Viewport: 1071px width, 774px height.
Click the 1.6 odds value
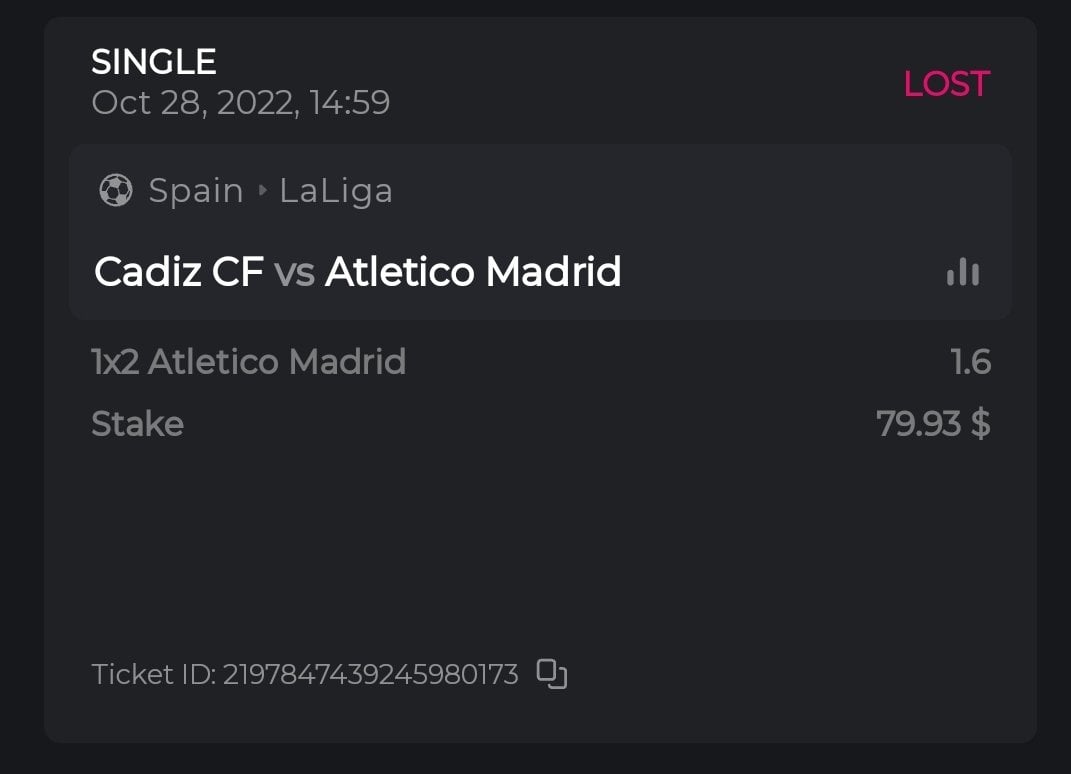(970, 361)
